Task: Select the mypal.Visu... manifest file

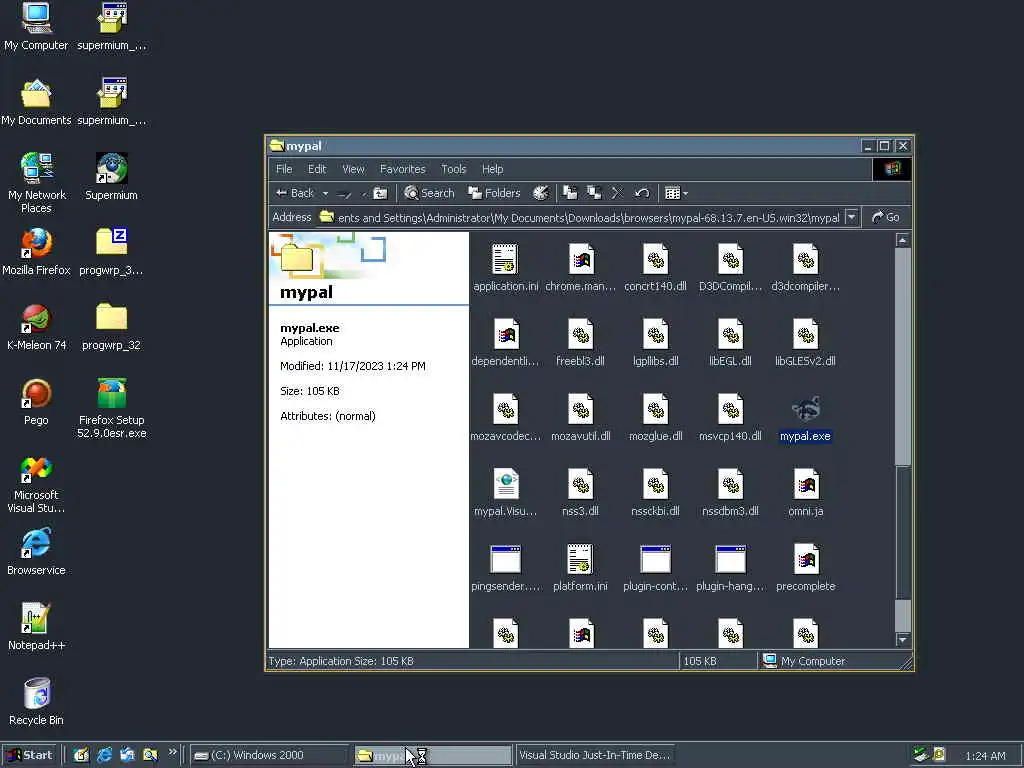Action: [x=505, y=493]
